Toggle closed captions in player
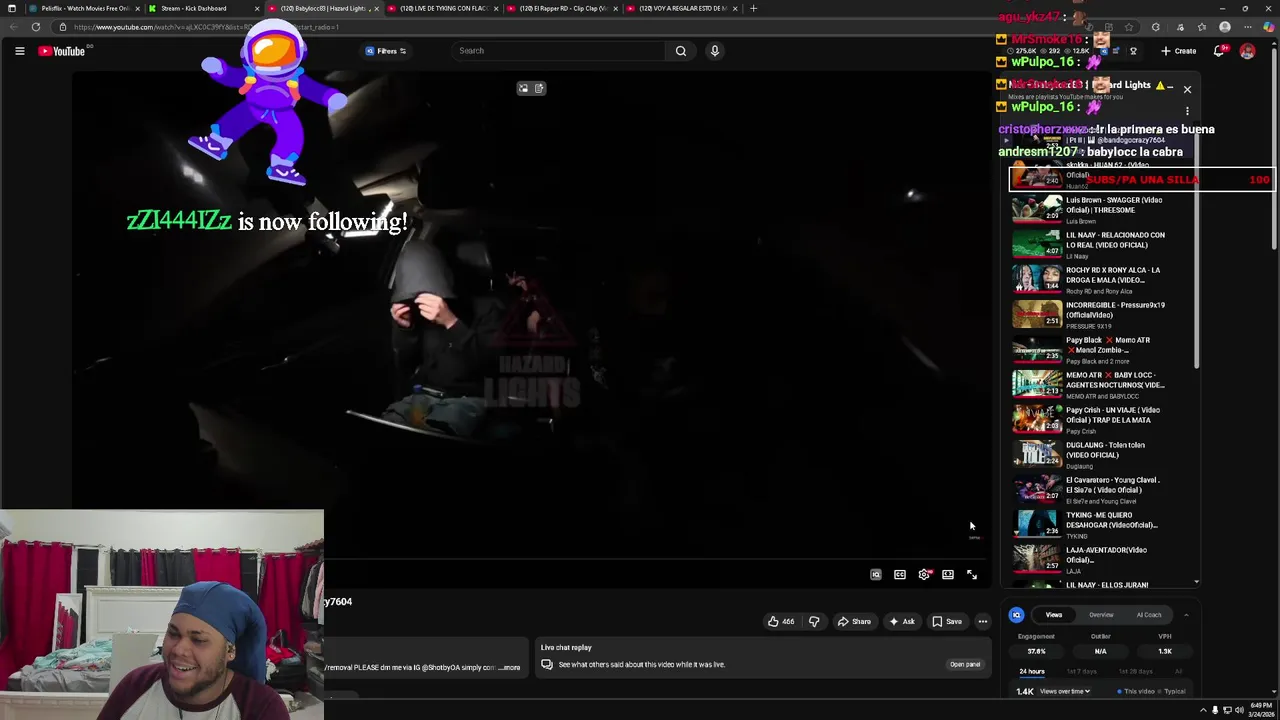The width and height of the screenshot is (1280, 720). (x=900, y=575)
